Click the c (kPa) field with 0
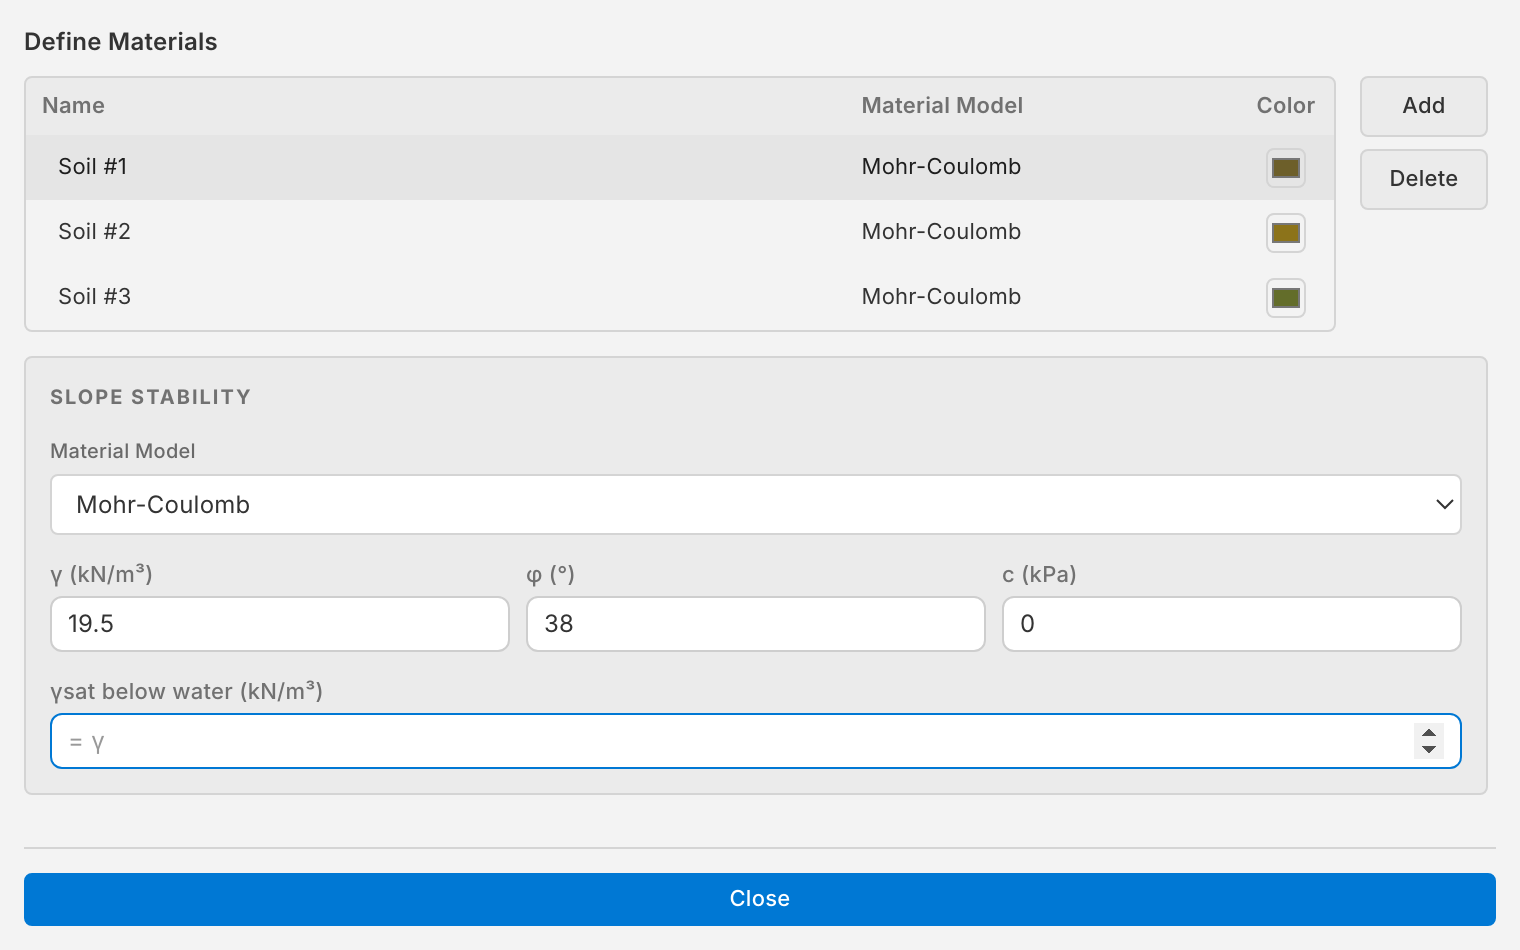This screenshot has width=1520, height=950. (x=1232, y=624)
